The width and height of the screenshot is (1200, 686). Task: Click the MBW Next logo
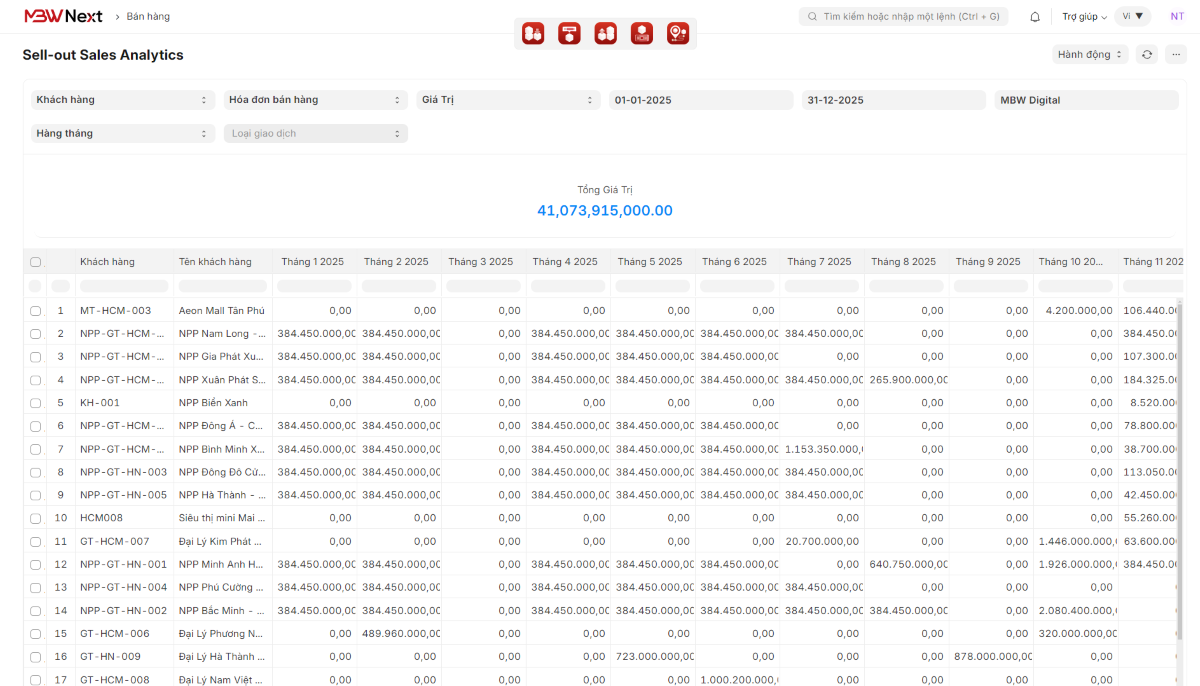63,17
